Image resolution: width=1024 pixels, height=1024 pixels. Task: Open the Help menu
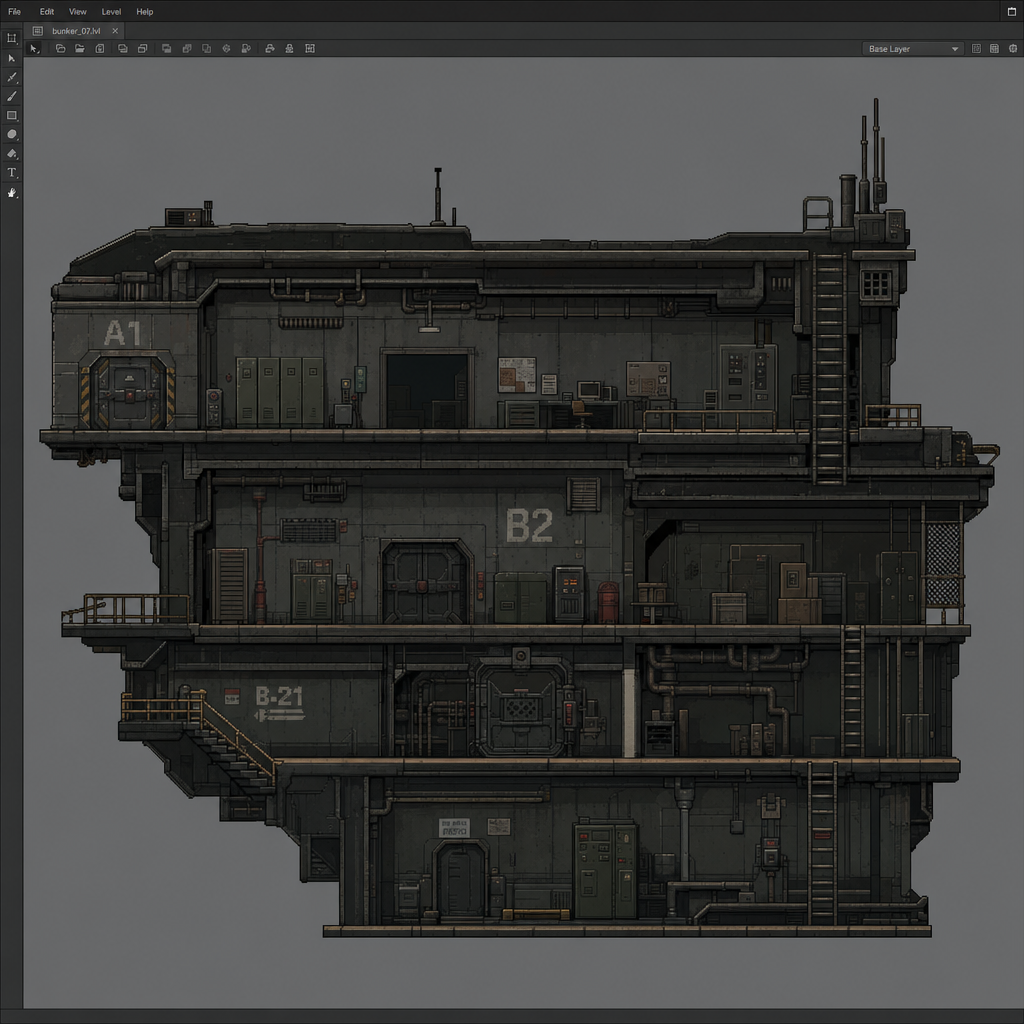pos(144,12)
